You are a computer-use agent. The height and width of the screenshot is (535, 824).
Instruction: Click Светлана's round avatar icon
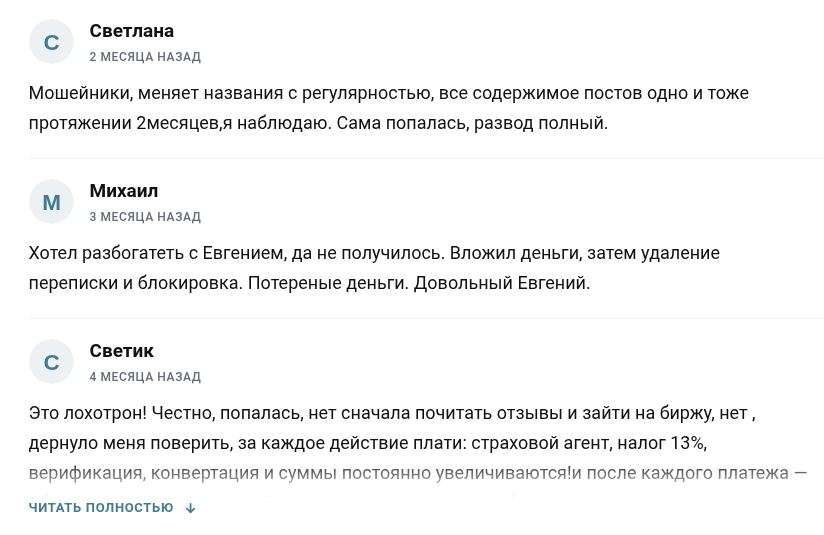pyautogui.click(x=52, y=43)
